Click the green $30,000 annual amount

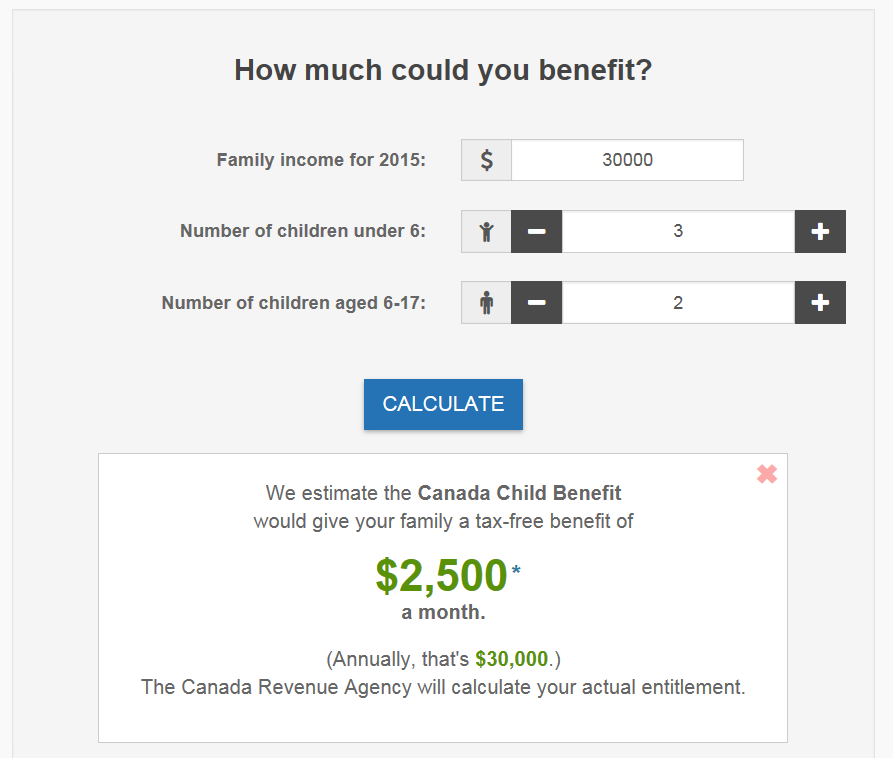[512, 659]
